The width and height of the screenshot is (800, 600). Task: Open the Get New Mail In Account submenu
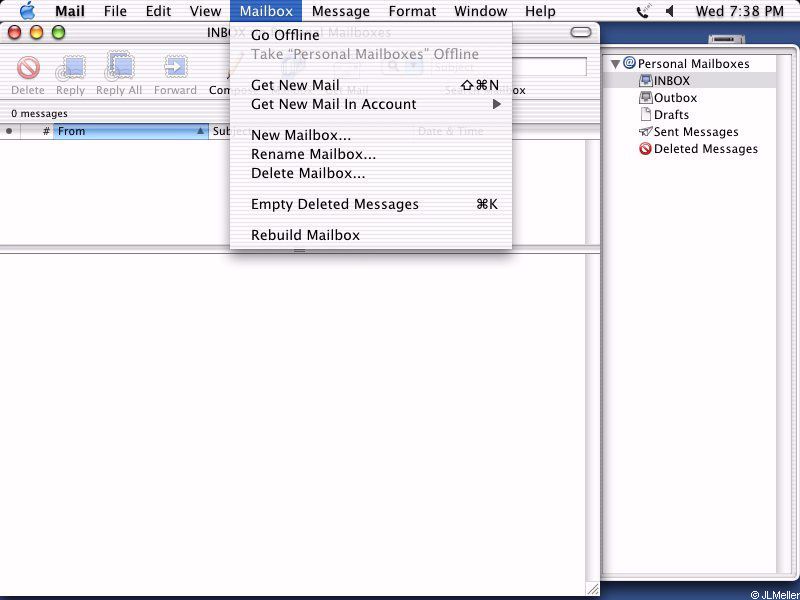click(x=371, y=105)
